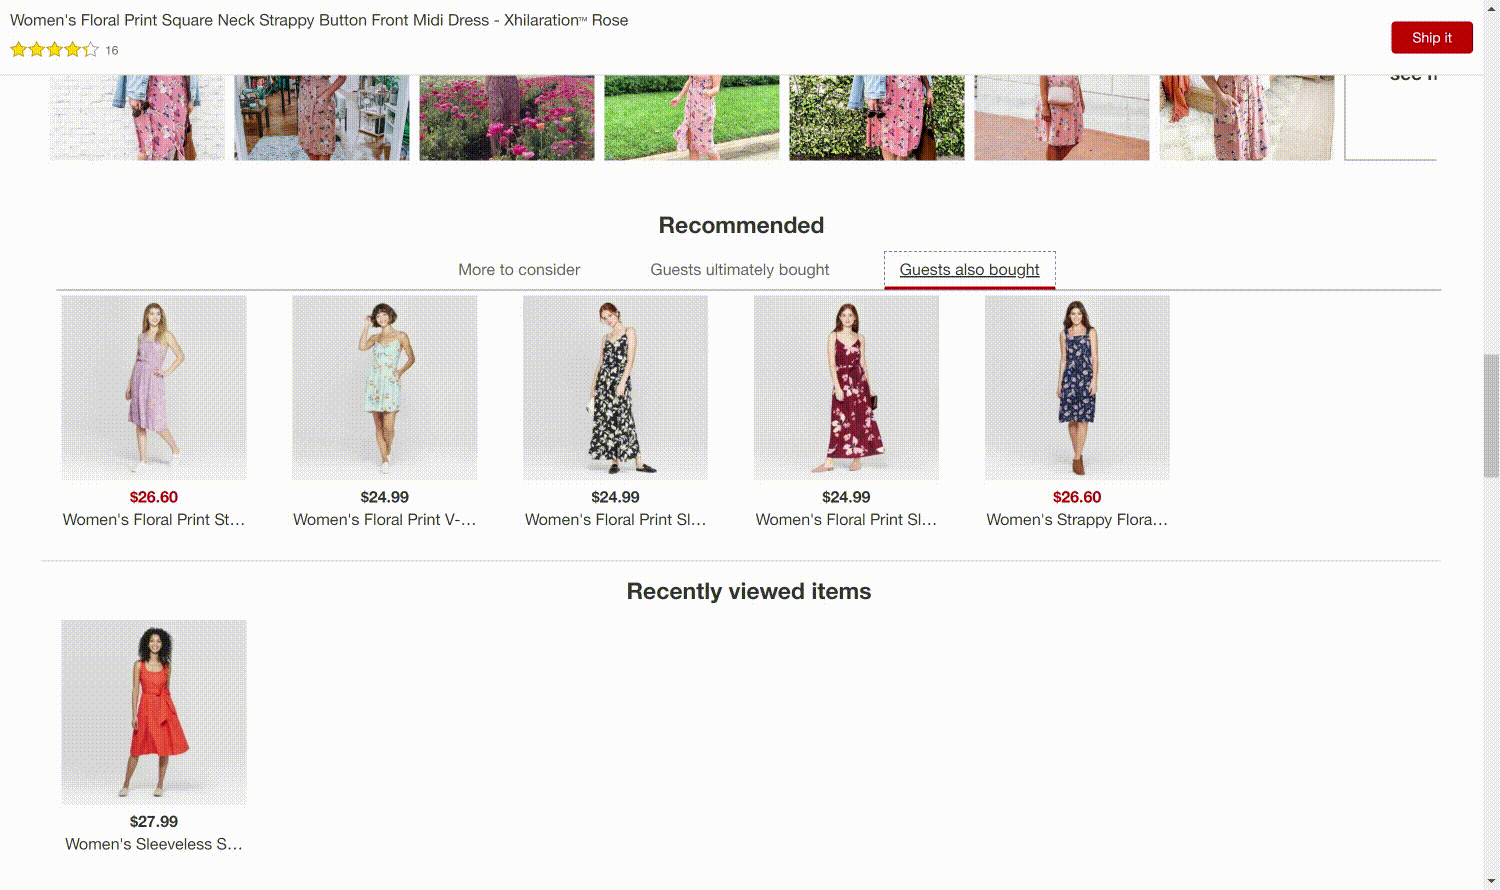Switch to More to consider tab

pos(519,270)
